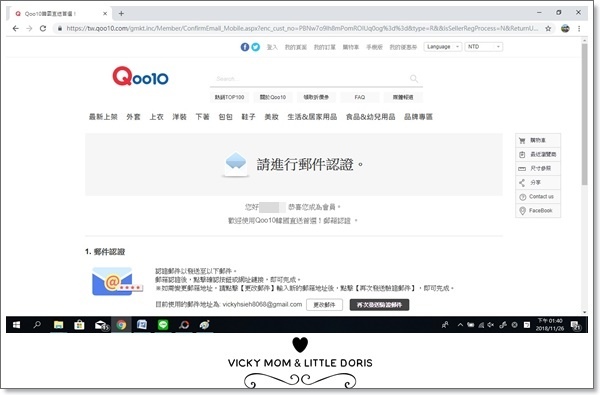This screenshot has height=395, width=600.
Task: Open the LINE app from the taskbar
Action: (x=163, y=325)
